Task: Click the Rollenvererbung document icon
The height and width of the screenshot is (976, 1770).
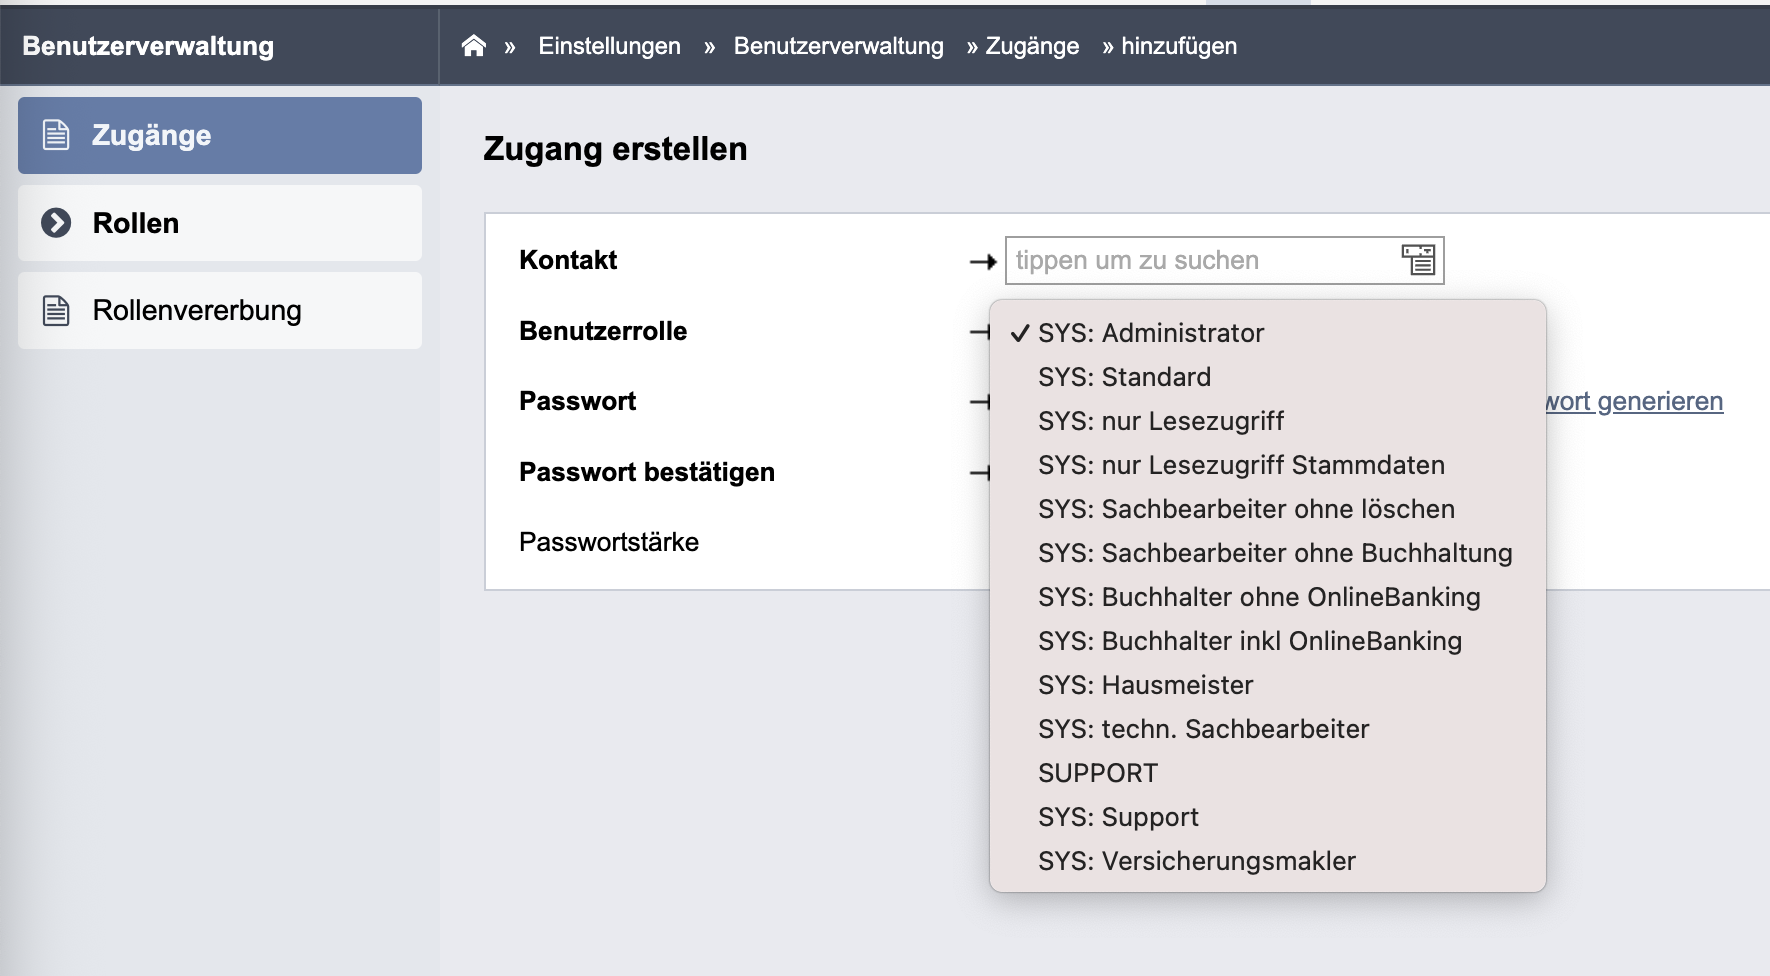Action: 56,311
